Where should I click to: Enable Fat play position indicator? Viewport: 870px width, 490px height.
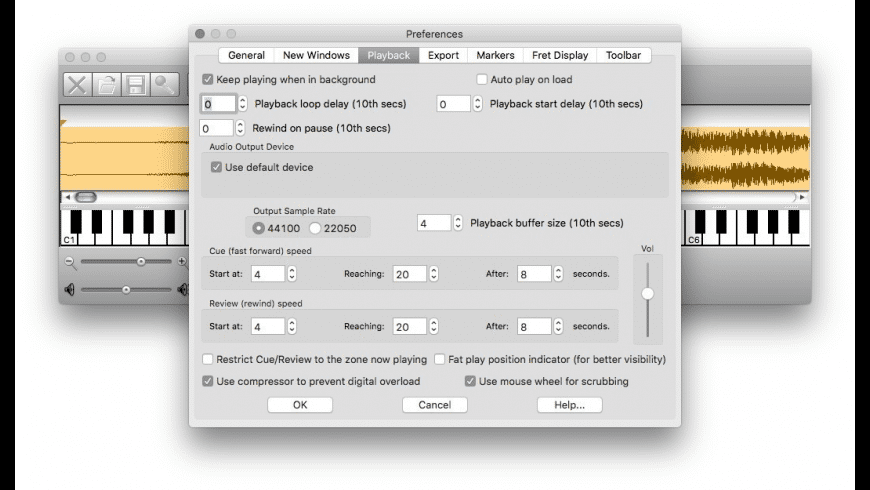[439, 360]
